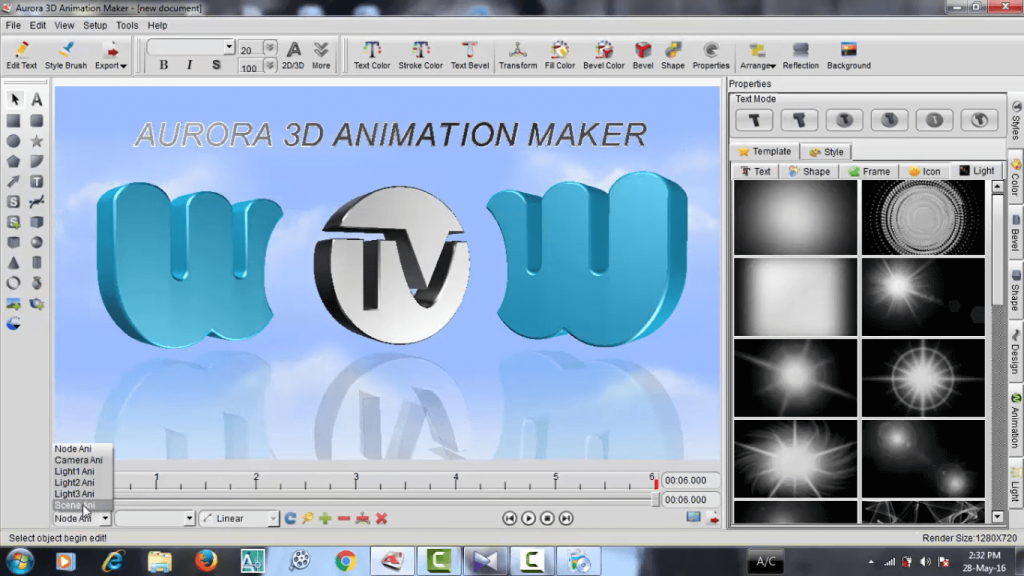The height and width of the screenshot is (576, 1024).
Task: Click the timeline position slider handle
Action: click(x=655, y=499)
